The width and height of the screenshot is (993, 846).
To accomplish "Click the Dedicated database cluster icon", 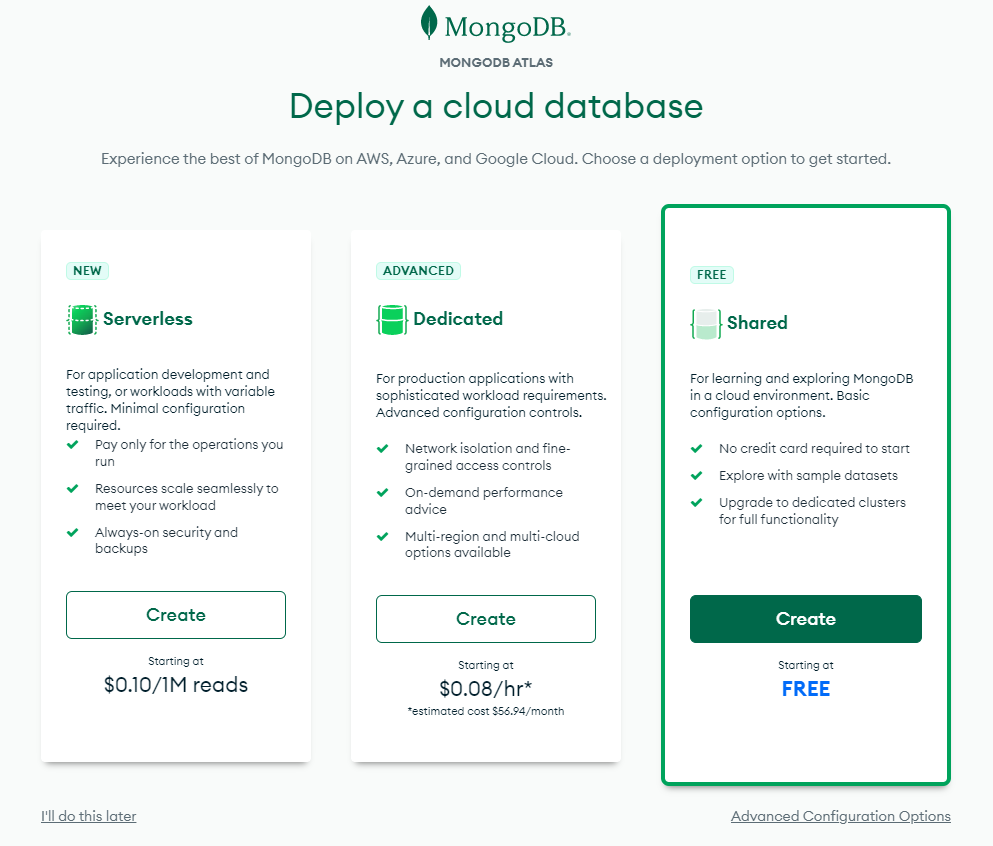I will coord(391,318).
